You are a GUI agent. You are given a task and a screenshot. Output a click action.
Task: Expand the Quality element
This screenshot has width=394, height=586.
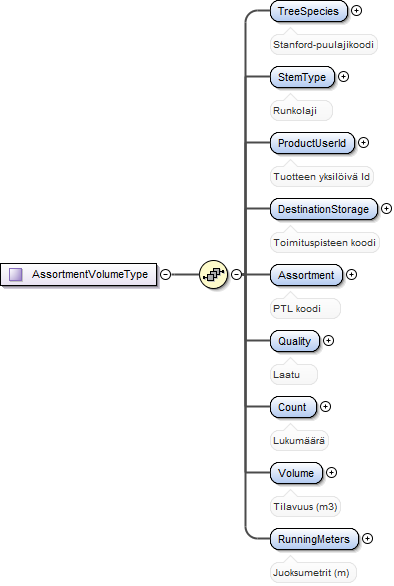[328, 340]
